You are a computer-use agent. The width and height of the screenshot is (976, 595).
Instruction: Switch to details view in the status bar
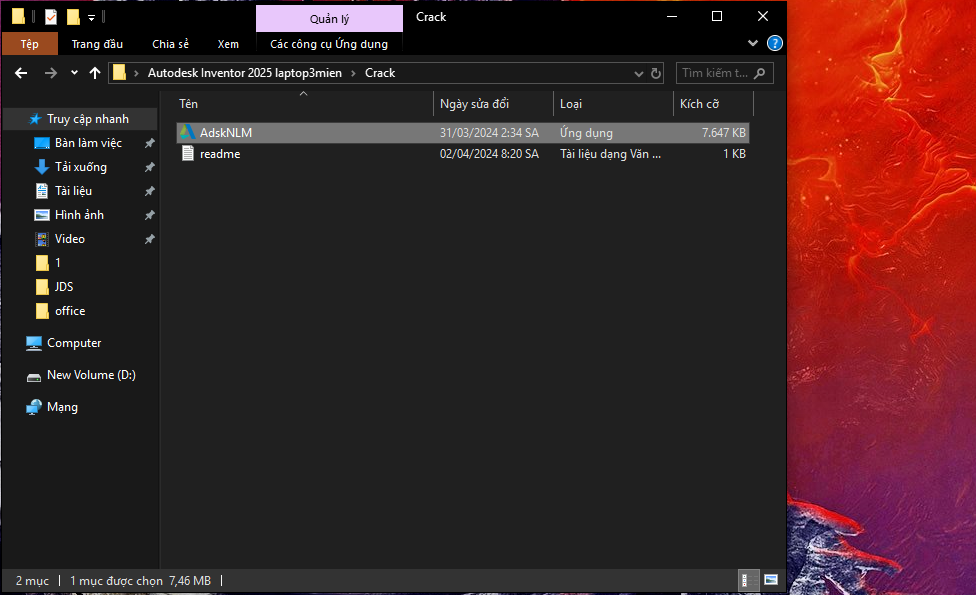tap(746, 580)
